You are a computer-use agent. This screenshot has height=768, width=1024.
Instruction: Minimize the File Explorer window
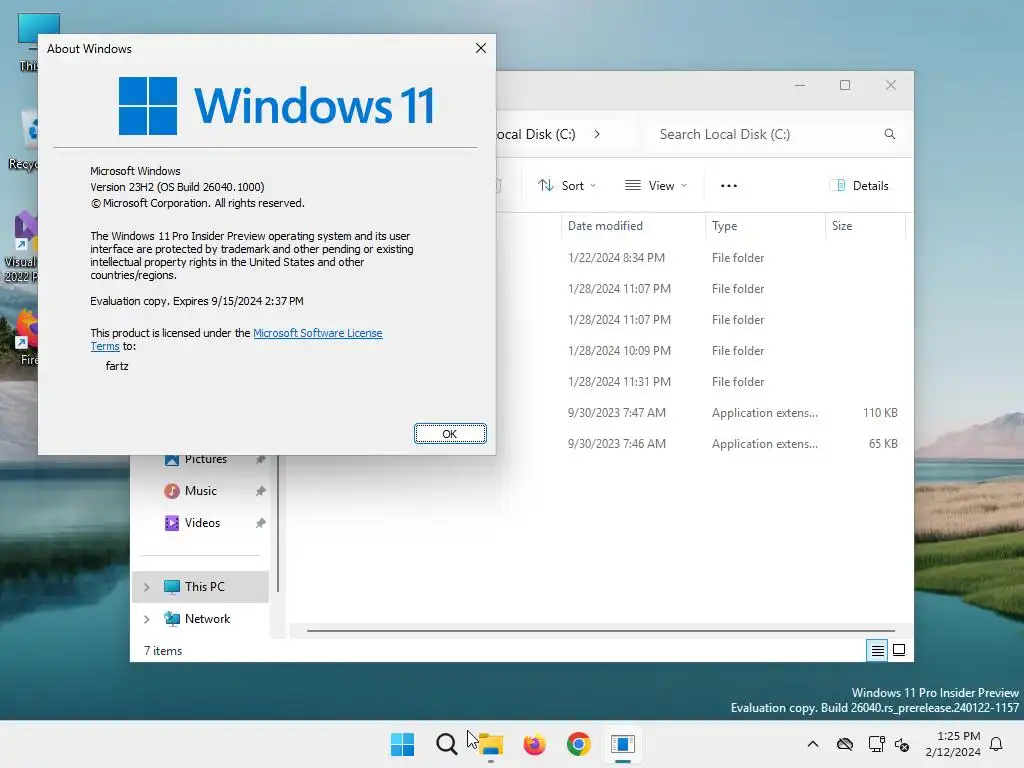[800, 86]
